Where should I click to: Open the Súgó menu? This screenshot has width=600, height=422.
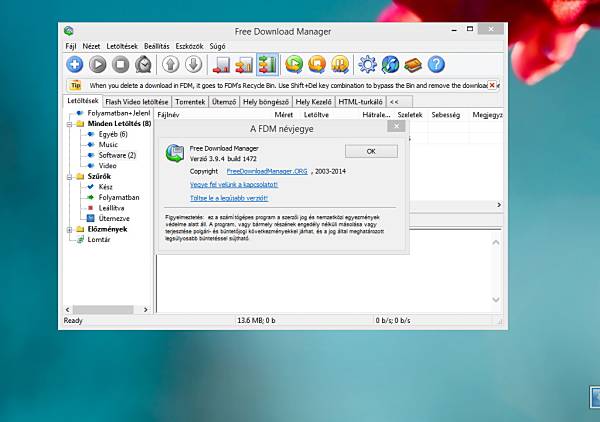[x=217, y=46]
